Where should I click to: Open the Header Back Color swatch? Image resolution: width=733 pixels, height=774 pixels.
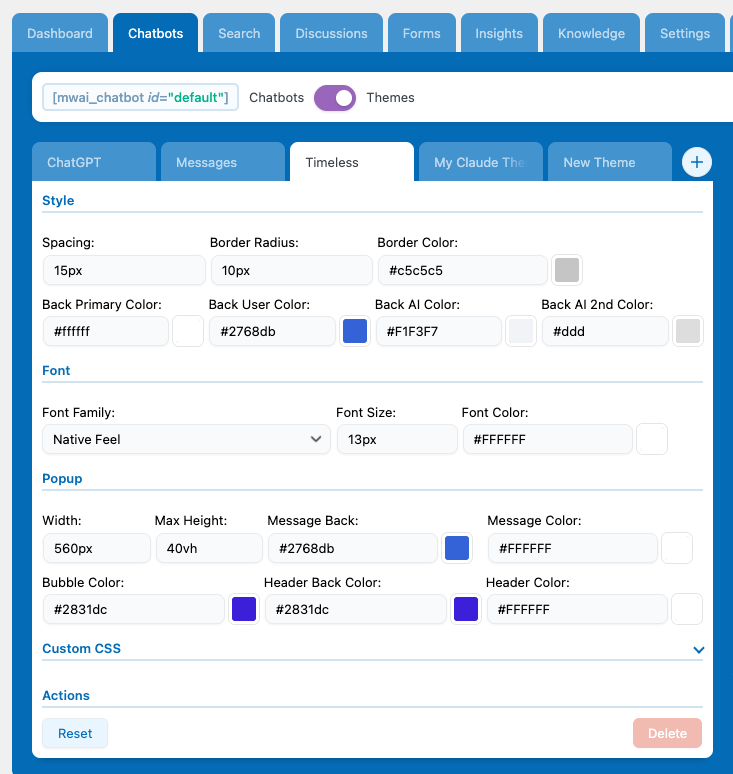click(465, 609)
